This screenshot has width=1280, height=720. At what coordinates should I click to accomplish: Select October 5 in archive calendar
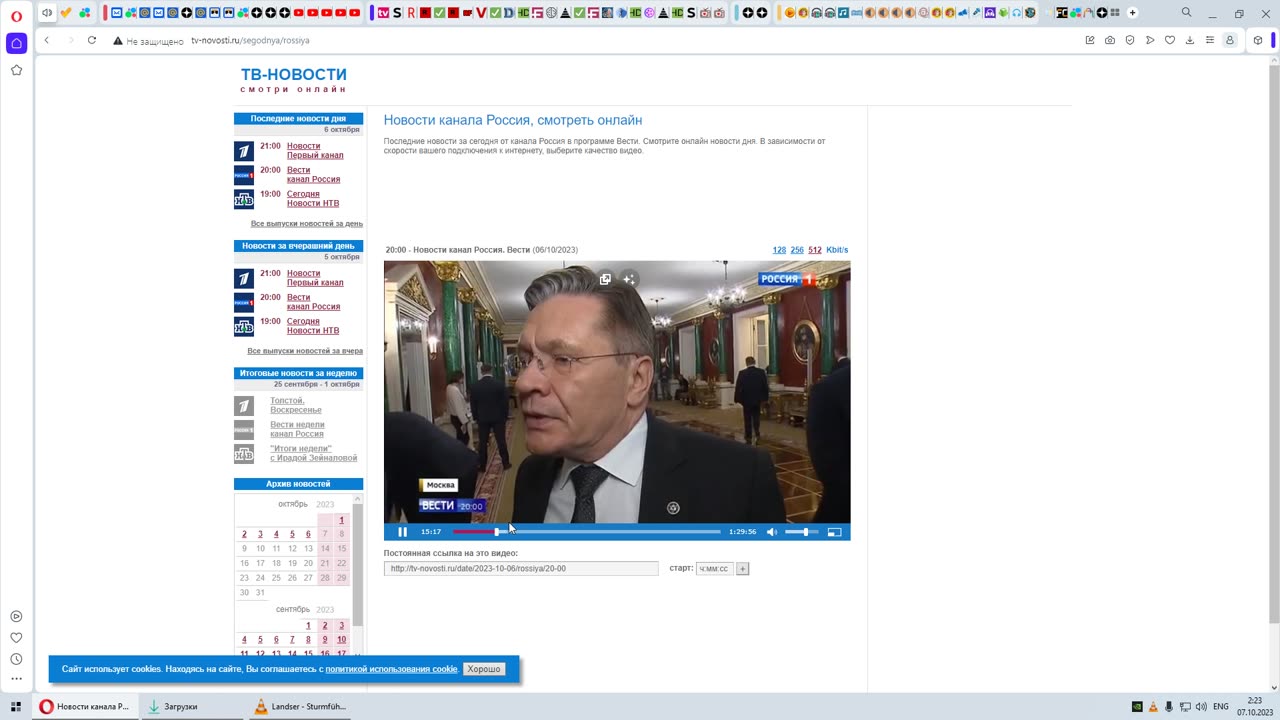tap(292, 534)
